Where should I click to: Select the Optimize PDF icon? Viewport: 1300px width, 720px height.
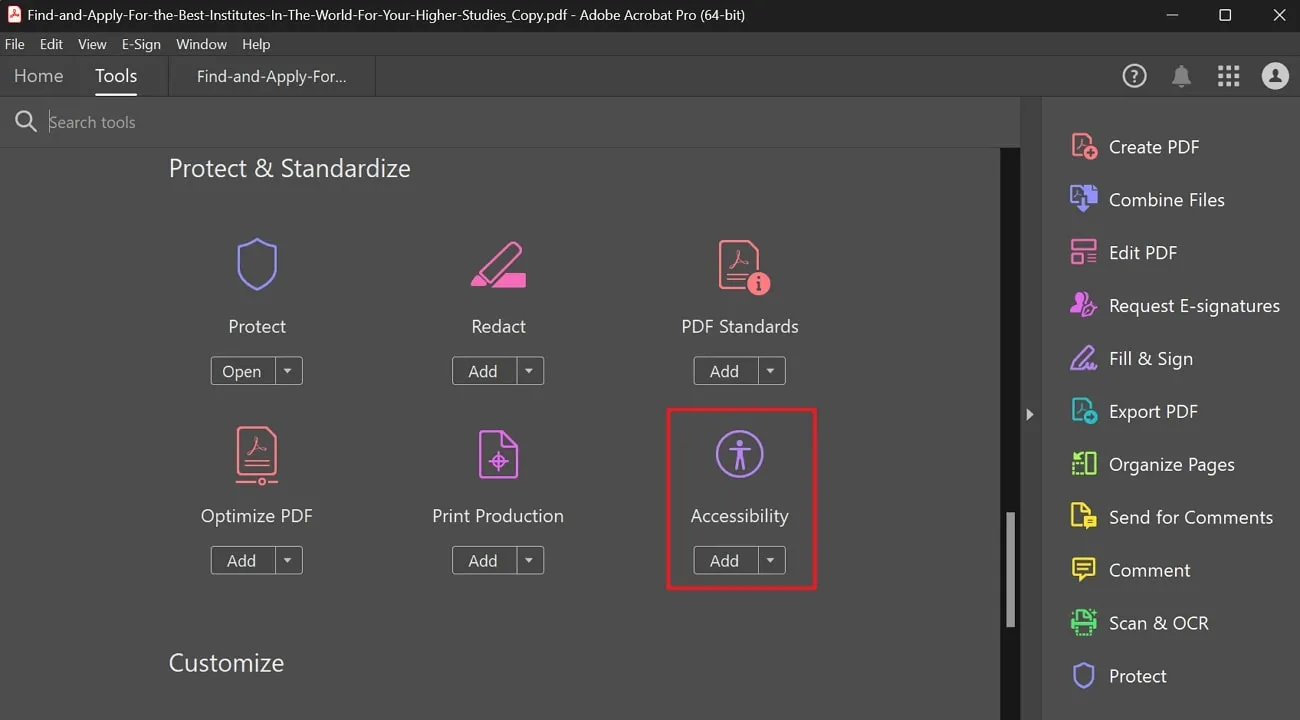257,455
